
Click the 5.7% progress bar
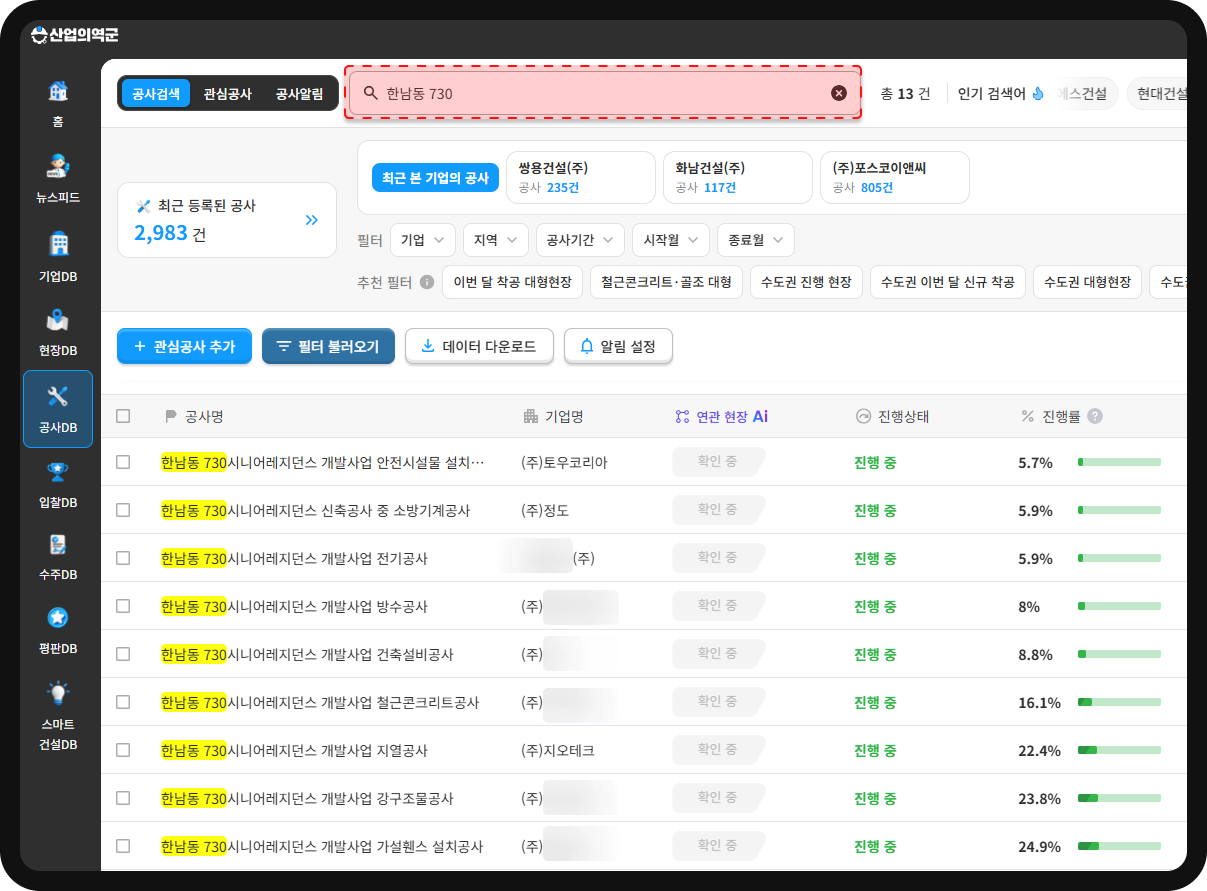[x=1119, y=462]
